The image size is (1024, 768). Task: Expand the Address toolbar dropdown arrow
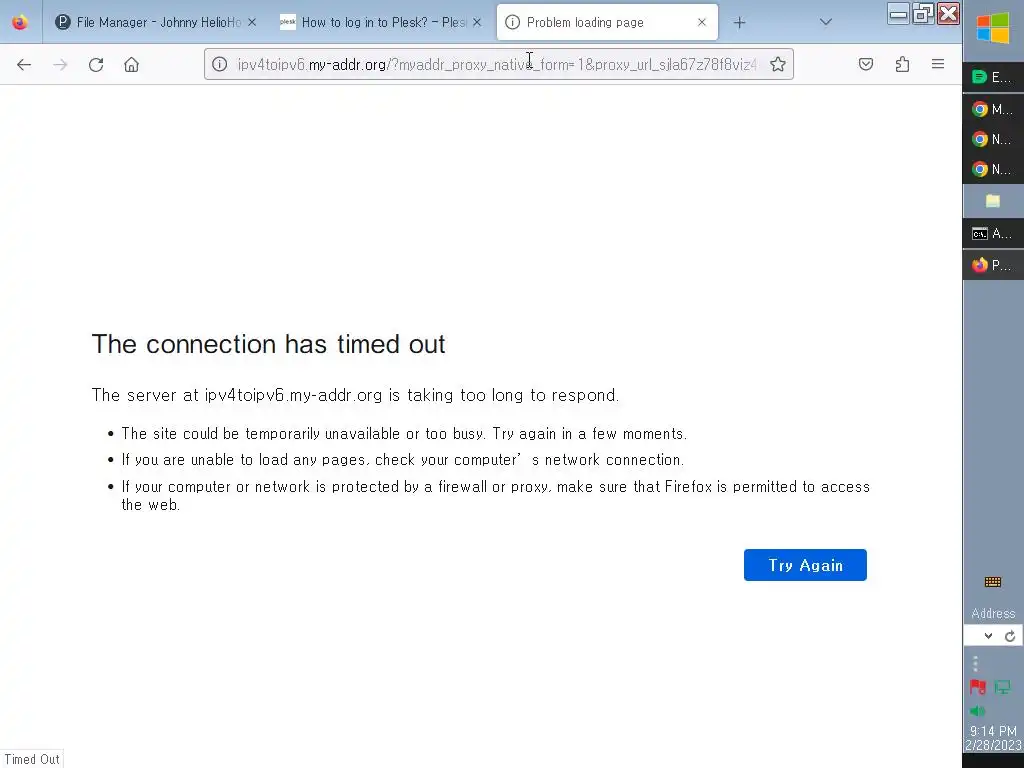(x=988, y=636)
